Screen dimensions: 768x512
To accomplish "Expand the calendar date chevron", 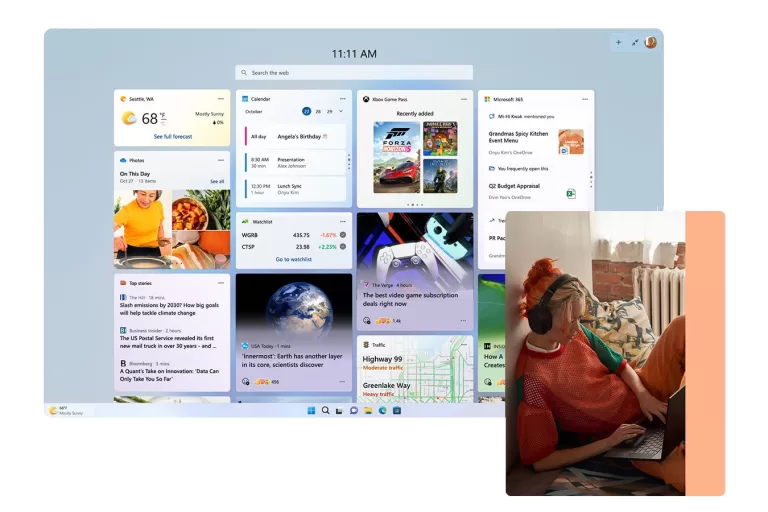I will (x=341, y=112).
